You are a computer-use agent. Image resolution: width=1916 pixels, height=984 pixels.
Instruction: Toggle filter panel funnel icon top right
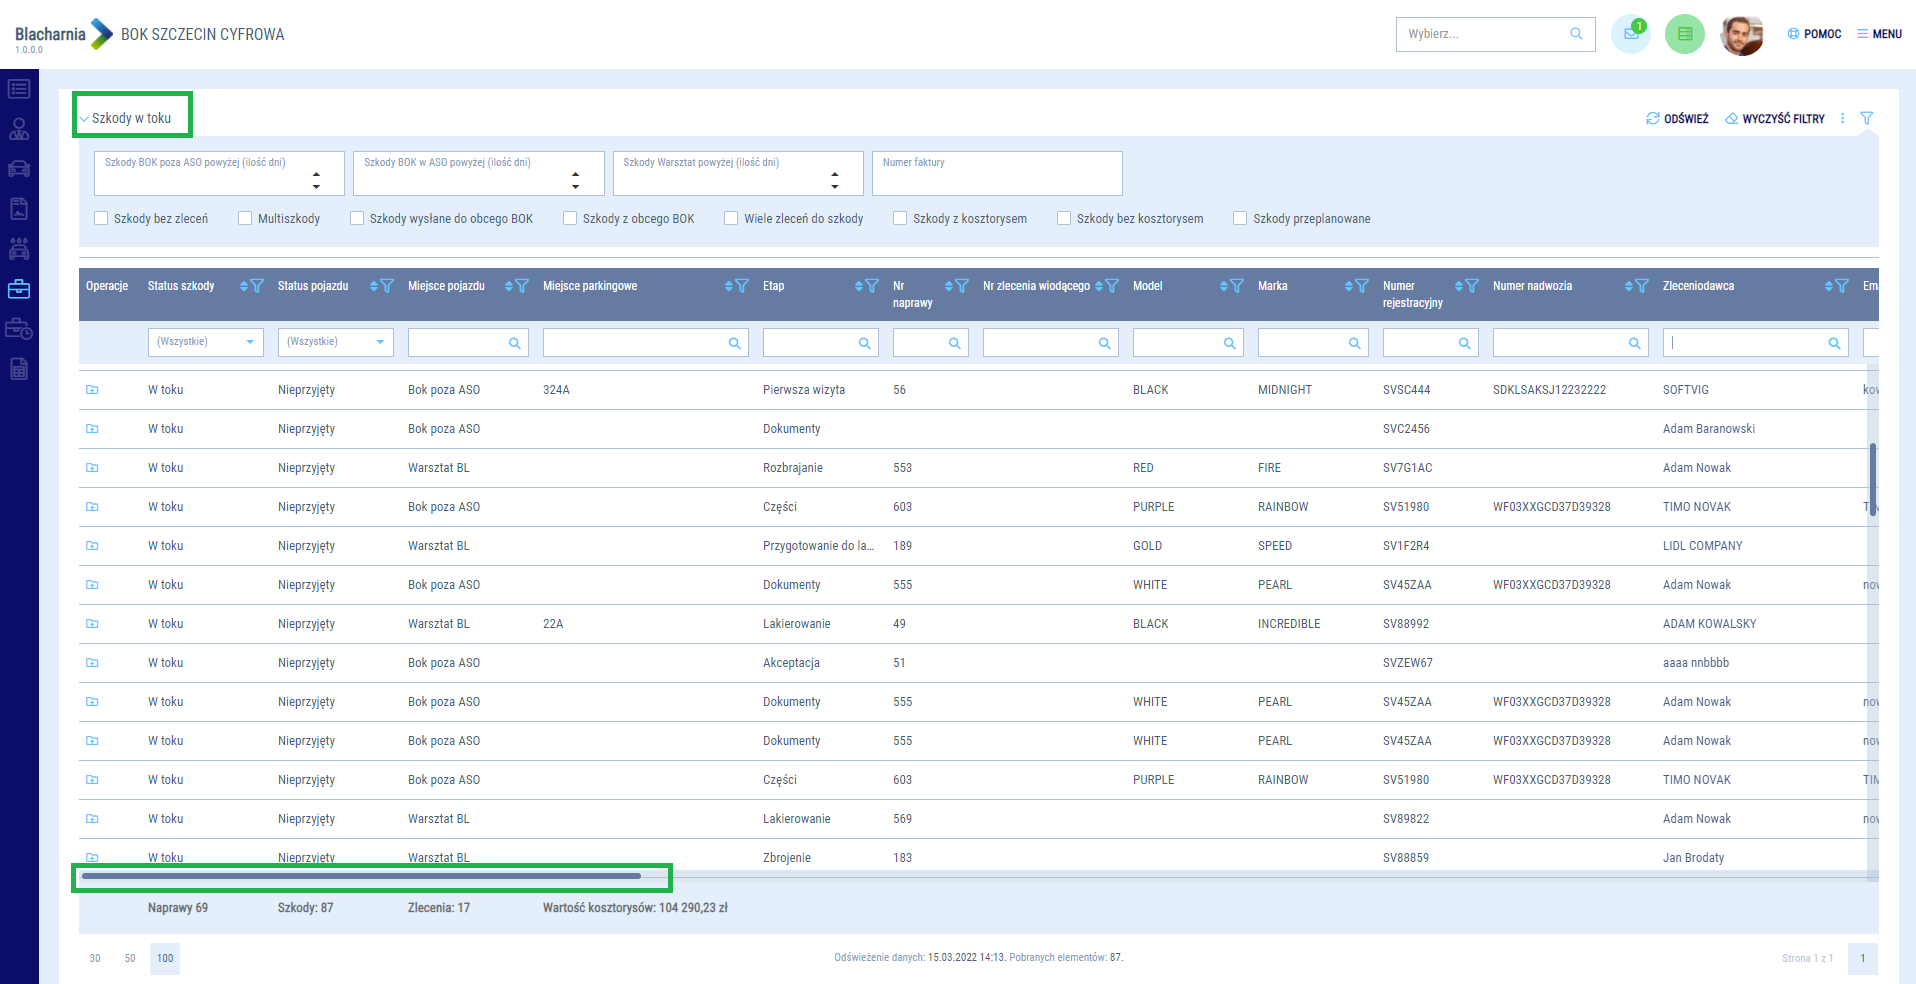tap(1866, 118)
